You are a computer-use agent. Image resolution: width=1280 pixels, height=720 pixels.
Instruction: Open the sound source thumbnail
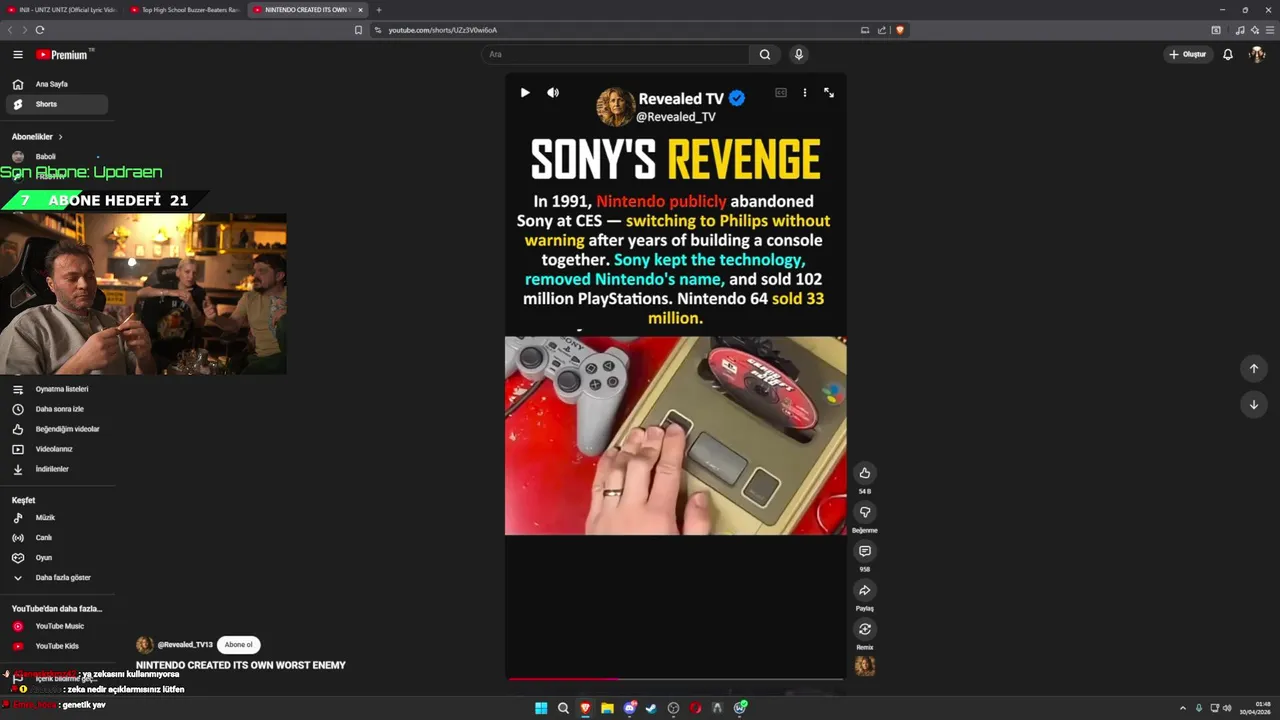click(865, 666)
